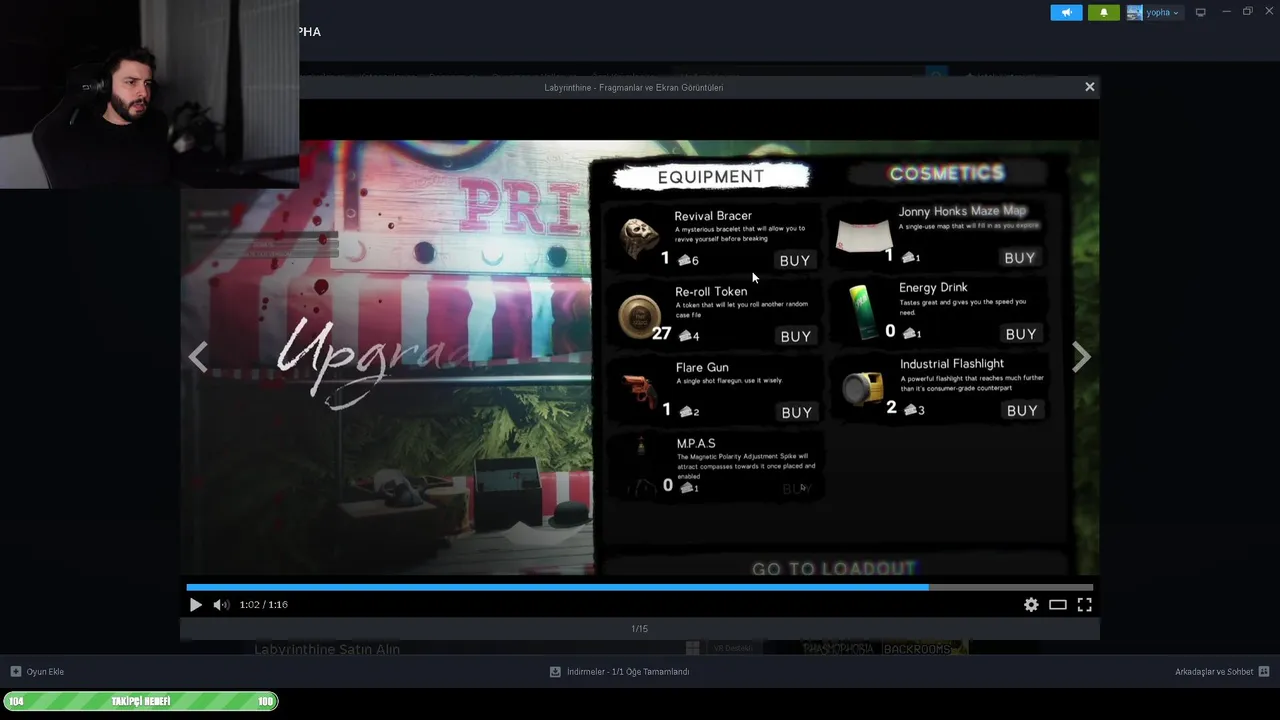
Task: Click BUY for Re-roll Token
Action: click(x=796, y=337)
